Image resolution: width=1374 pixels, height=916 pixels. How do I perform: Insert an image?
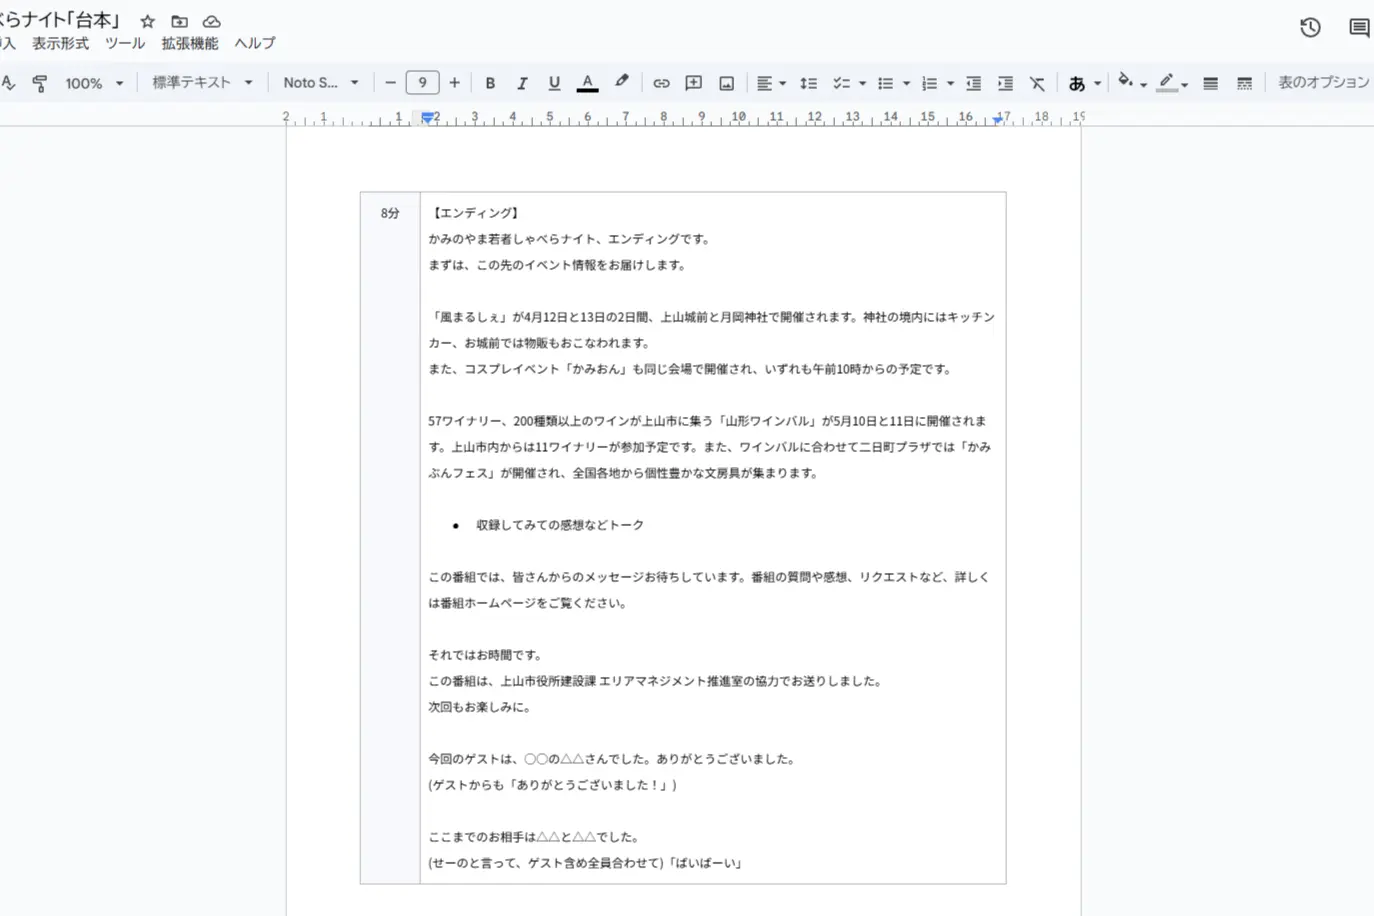point(725,82)
